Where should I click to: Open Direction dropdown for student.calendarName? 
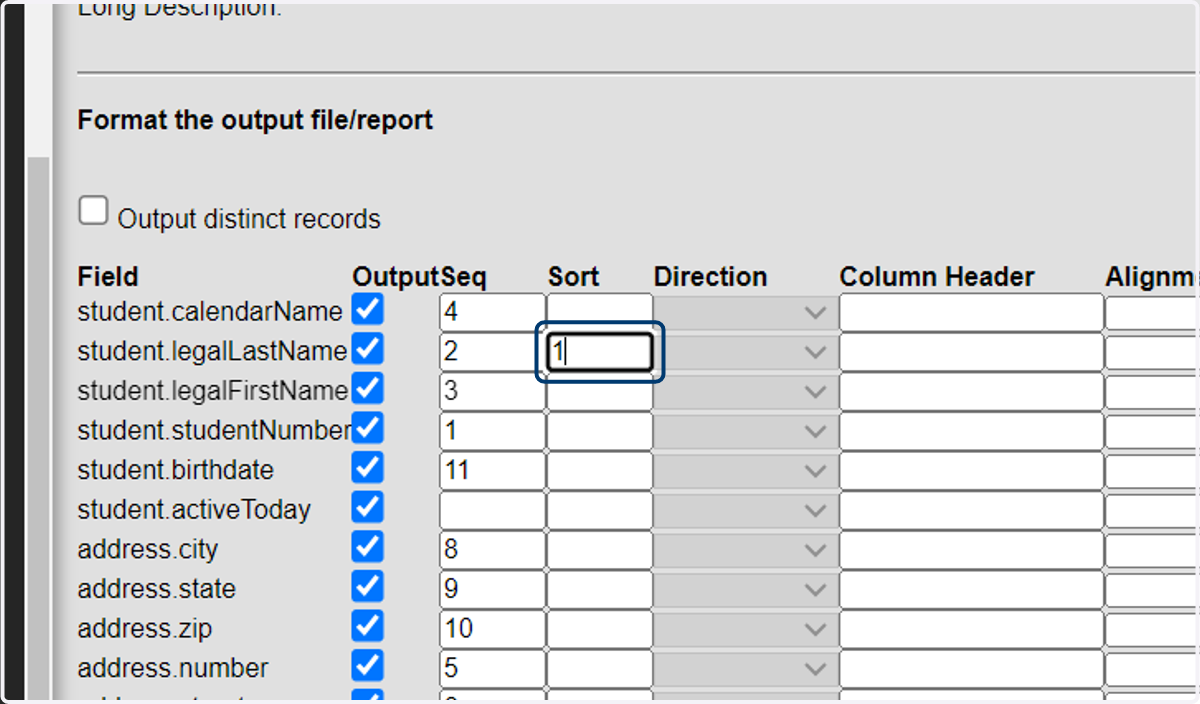(745, 313)
